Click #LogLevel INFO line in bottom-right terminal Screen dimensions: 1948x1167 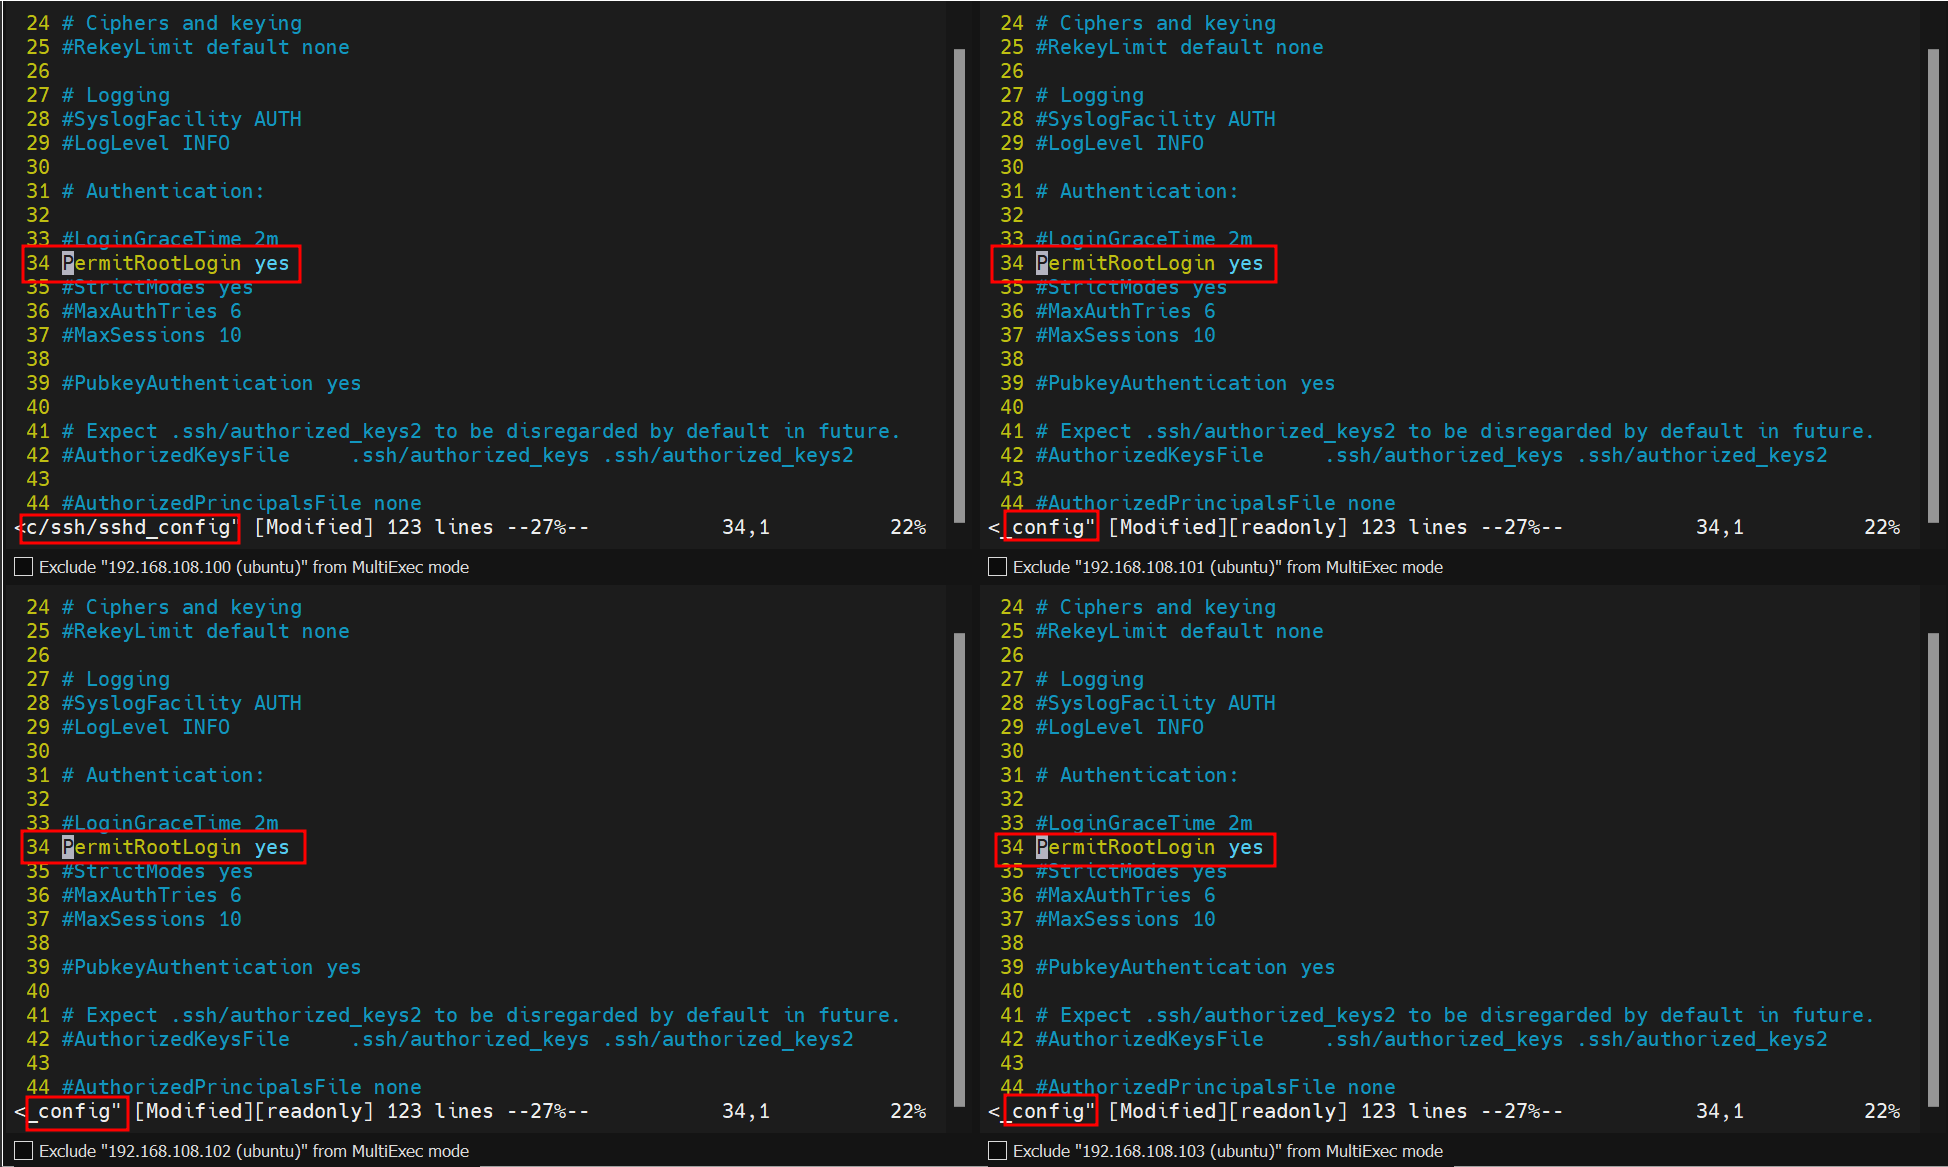pyautogui.click(x=1119, y=727)
